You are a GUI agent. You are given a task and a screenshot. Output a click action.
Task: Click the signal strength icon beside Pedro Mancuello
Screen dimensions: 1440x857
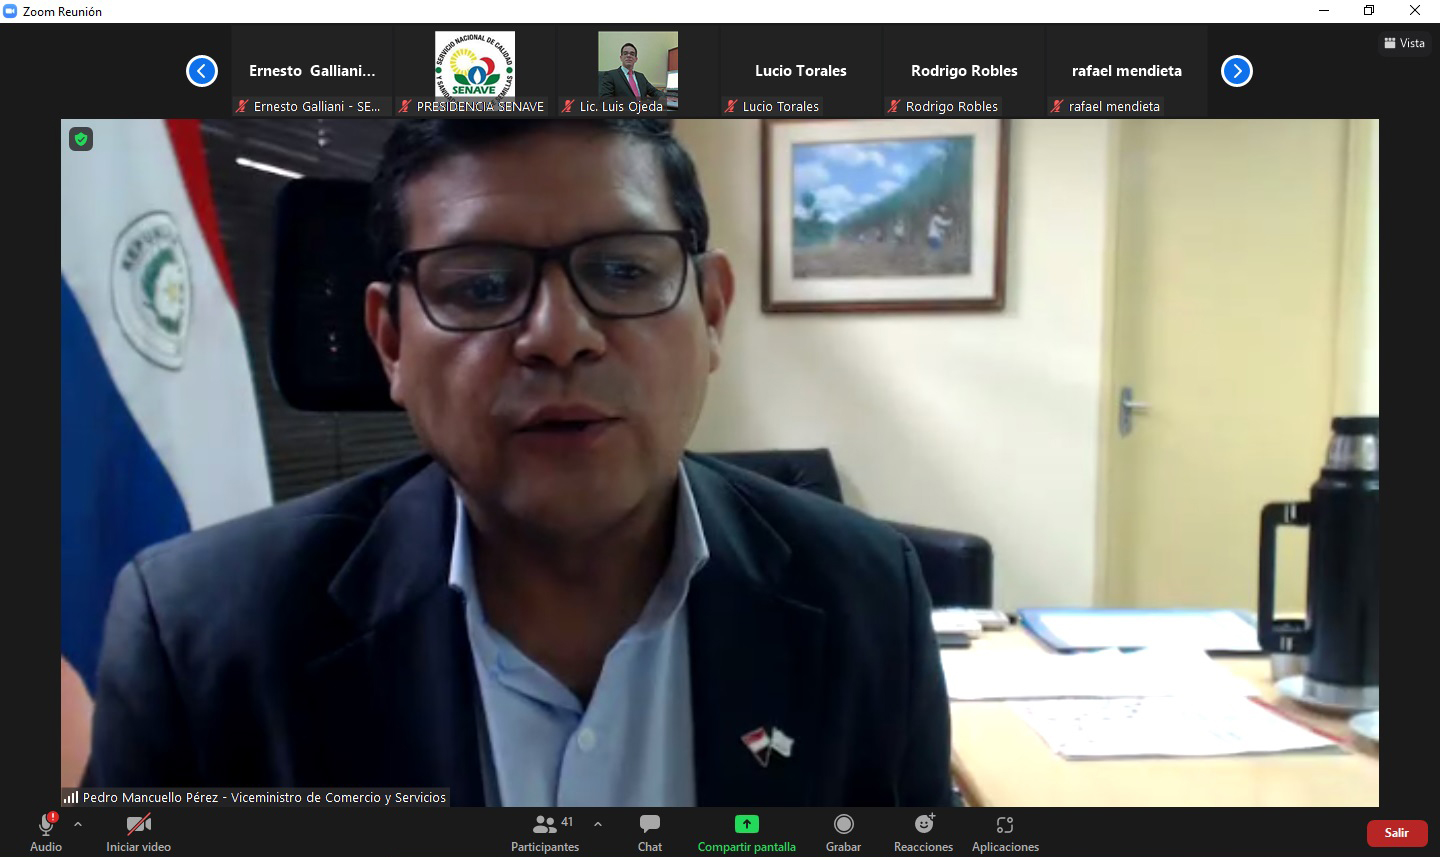71,797
